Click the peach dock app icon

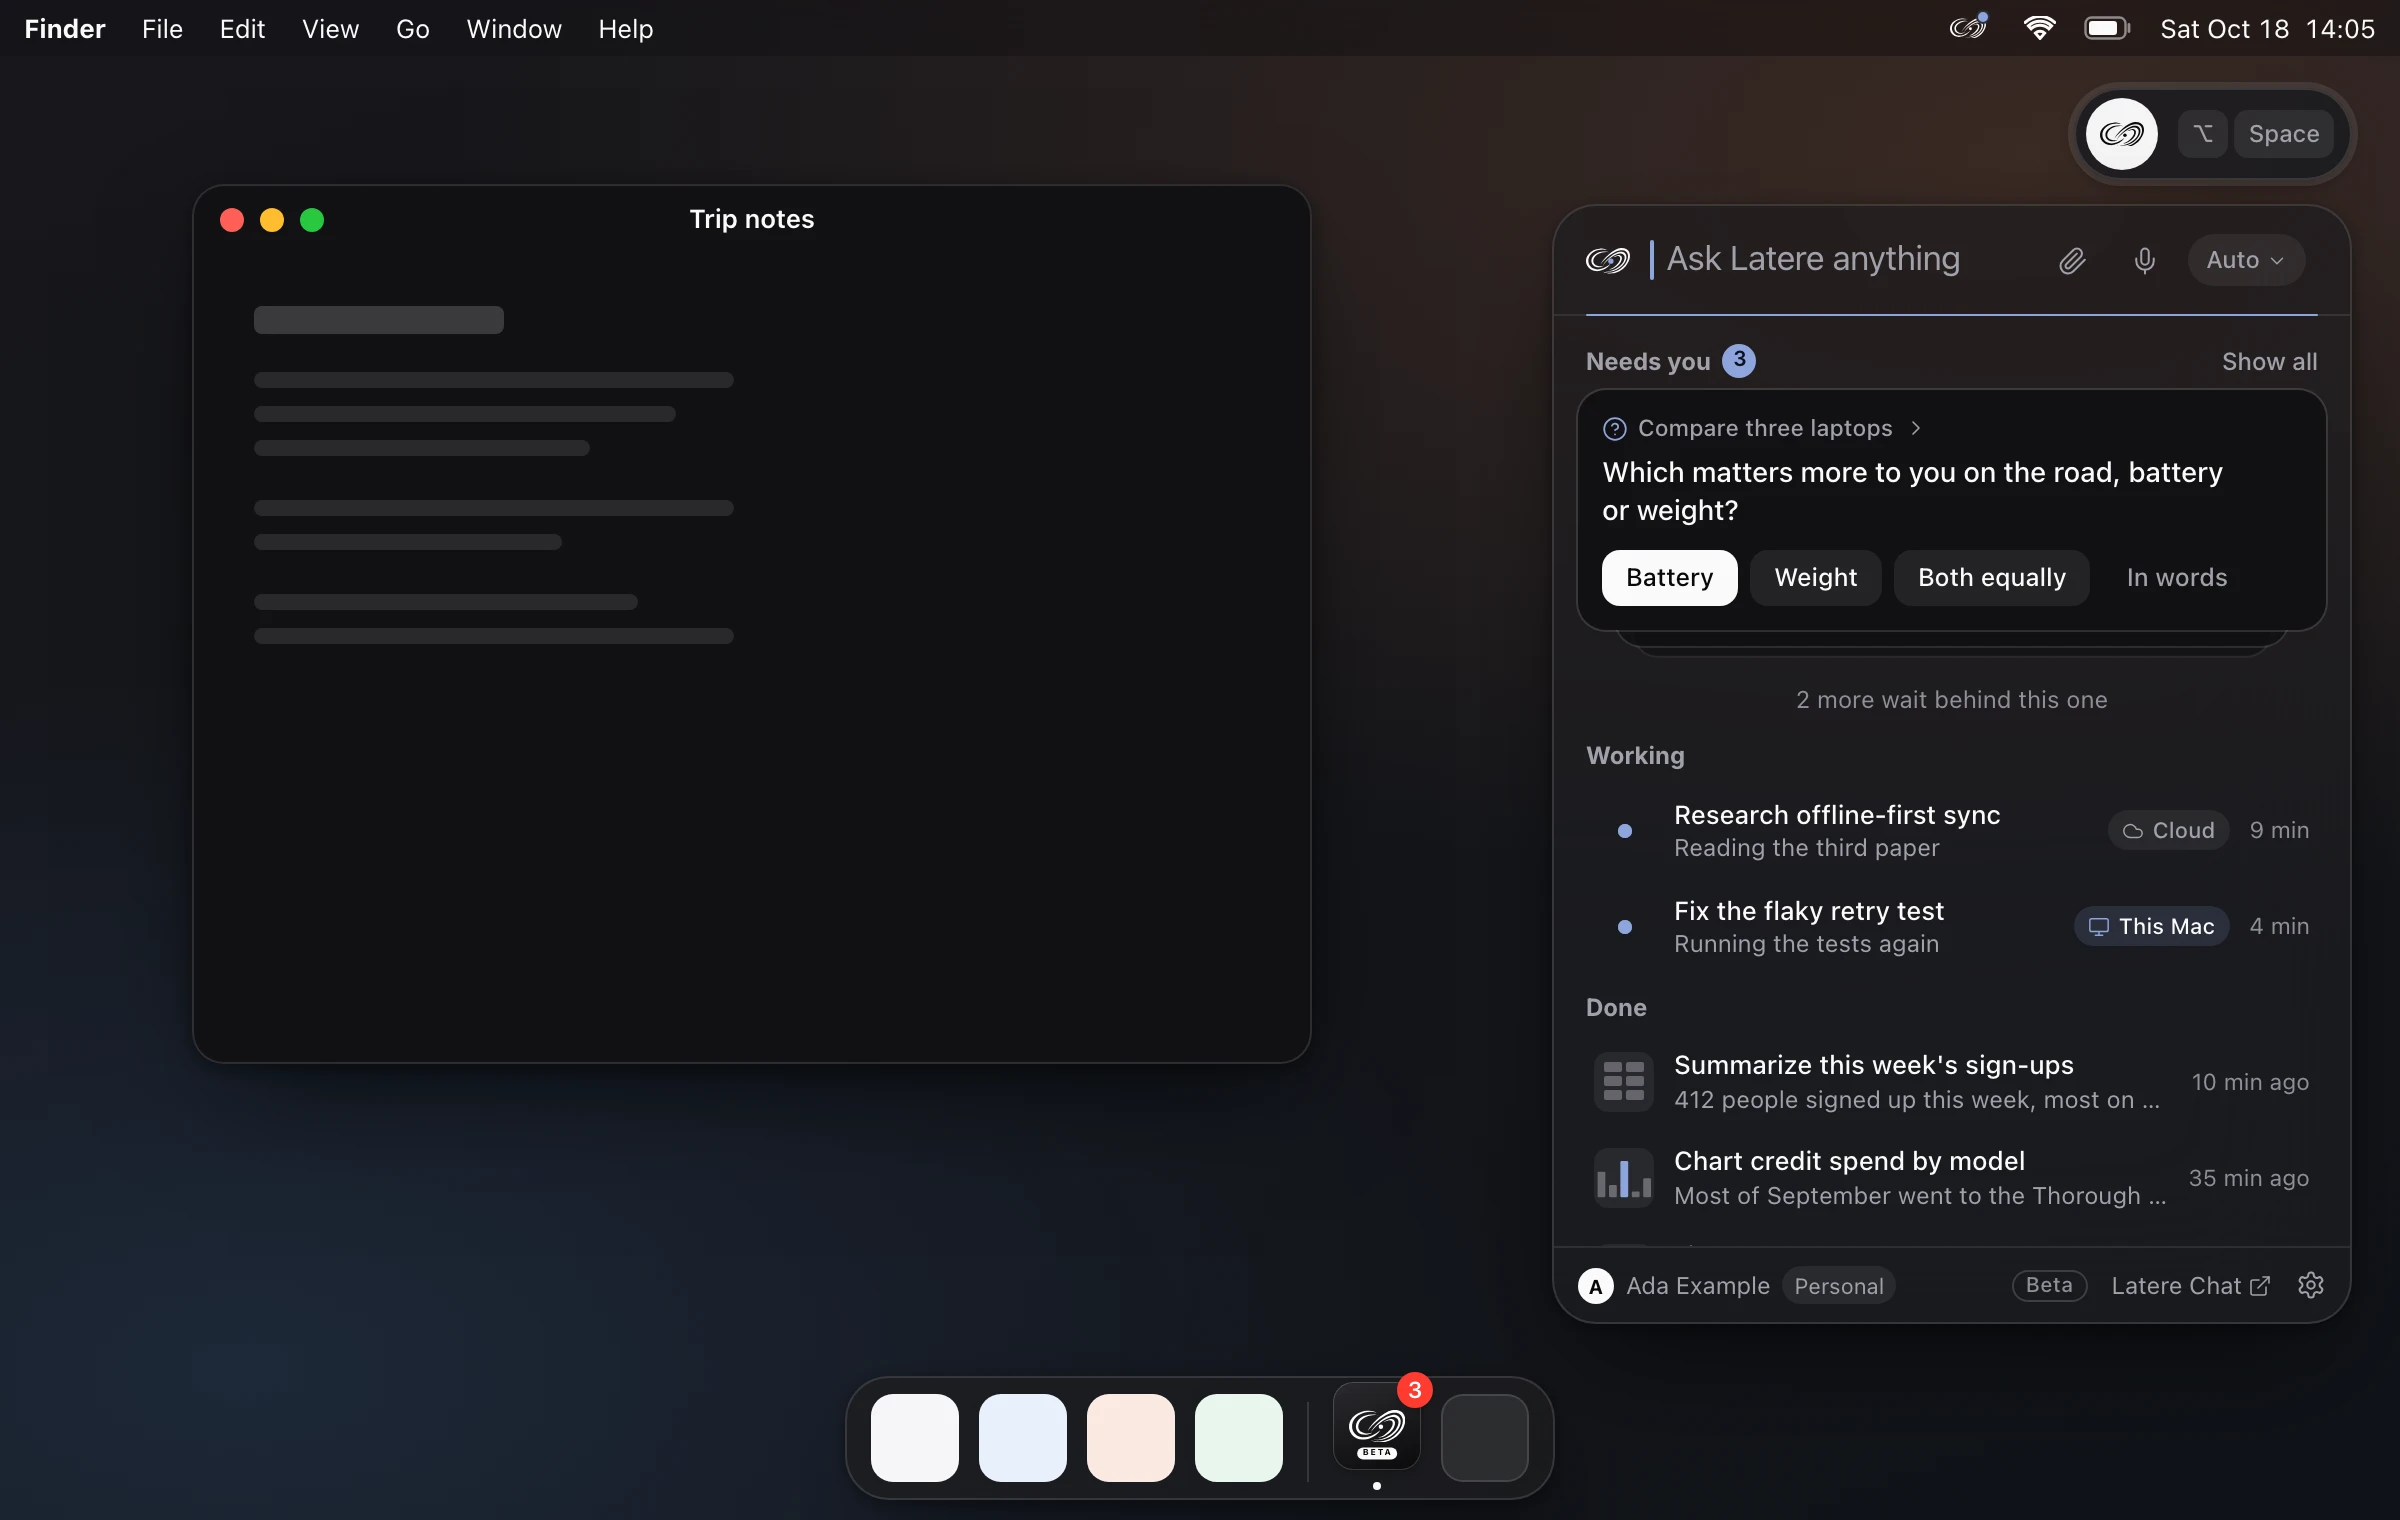pyautogui.click(x=1131, y=1438)
